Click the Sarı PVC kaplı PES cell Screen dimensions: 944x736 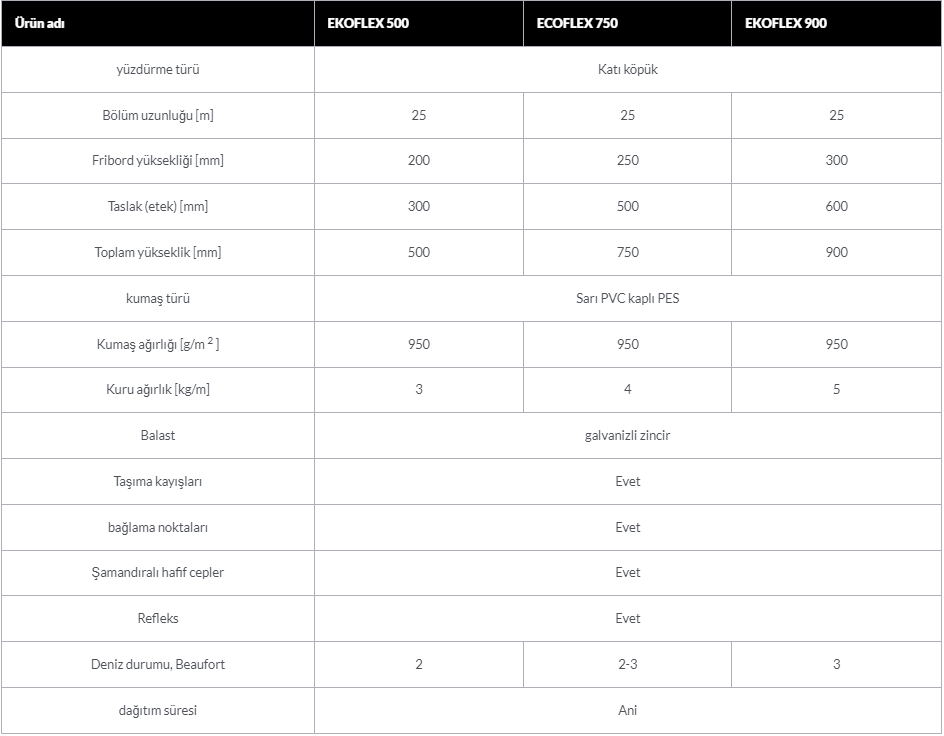[x=627, y=298]
